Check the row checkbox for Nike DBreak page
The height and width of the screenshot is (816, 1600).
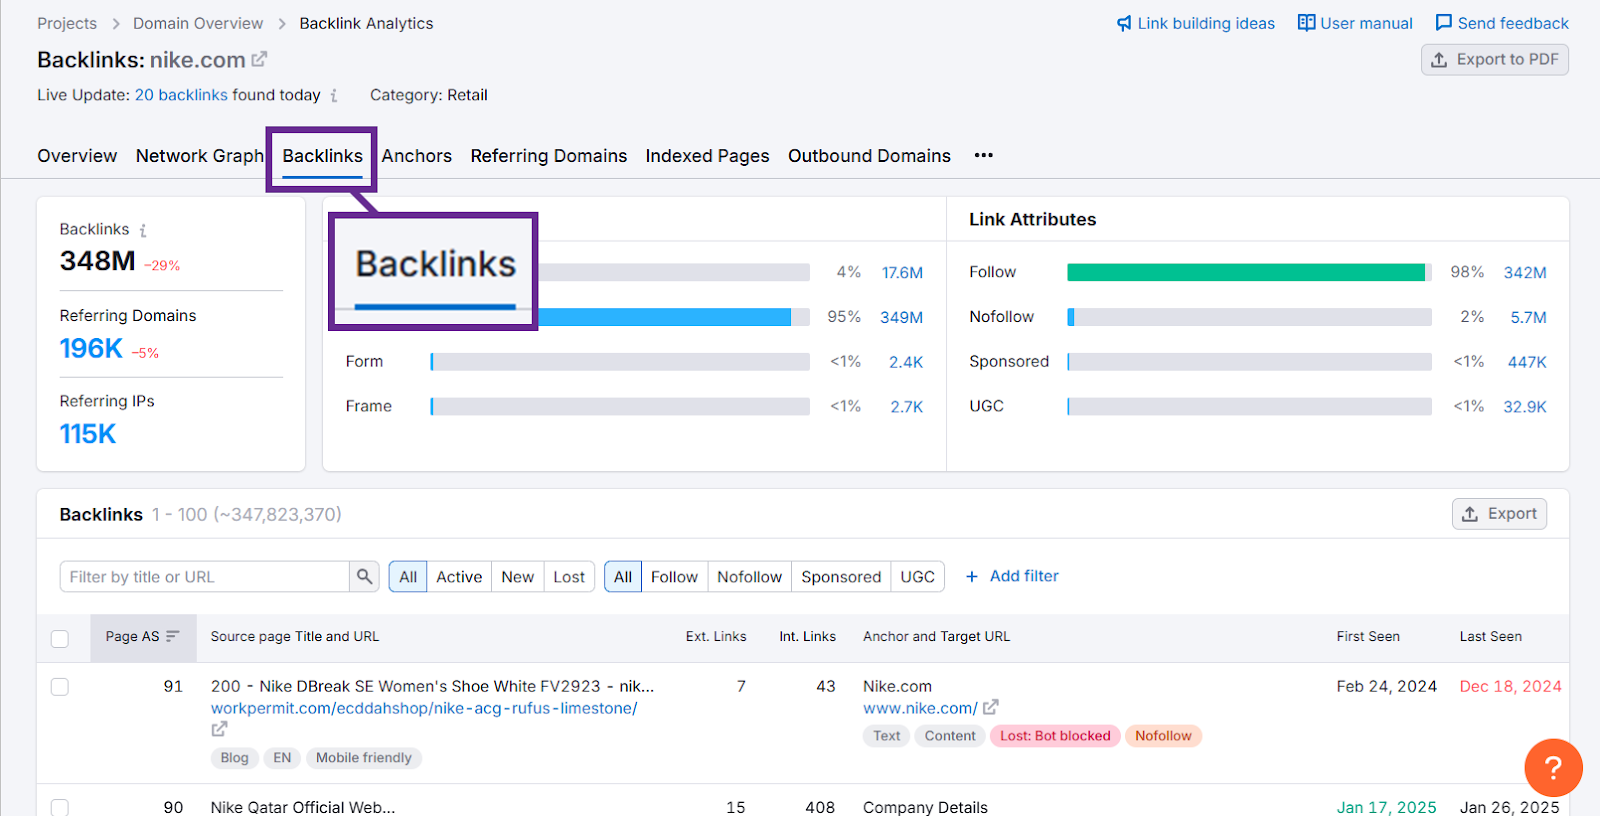pyautogui.click(x=60, y=687)
